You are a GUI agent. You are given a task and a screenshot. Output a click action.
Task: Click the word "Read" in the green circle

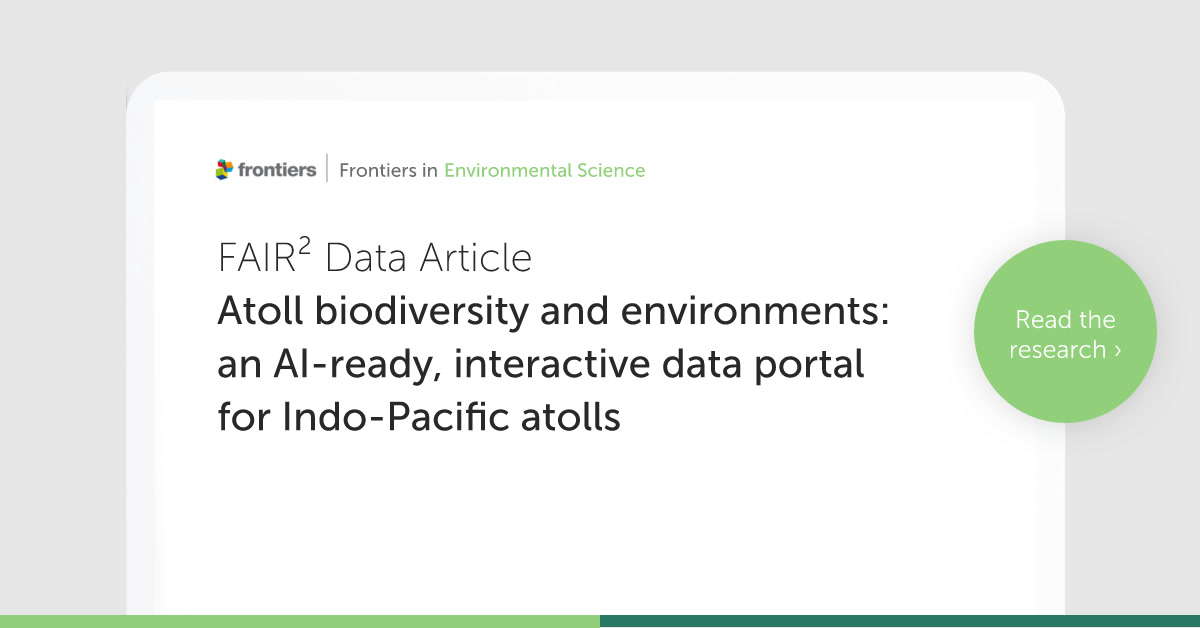[x=1039, y=320]
